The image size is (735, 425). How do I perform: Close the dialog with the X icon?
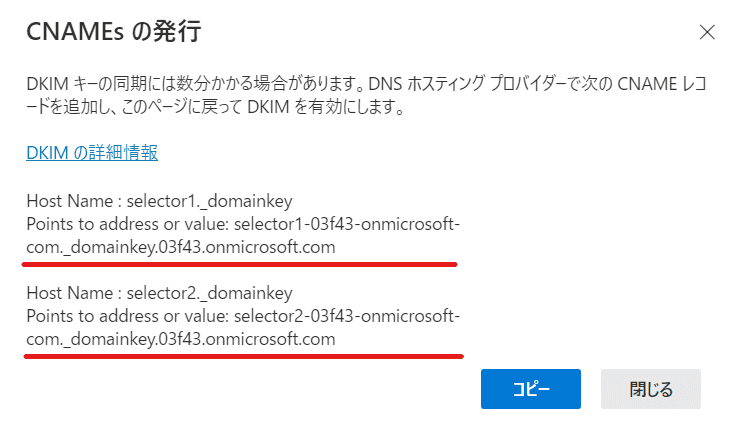click(x=707, y=32)
